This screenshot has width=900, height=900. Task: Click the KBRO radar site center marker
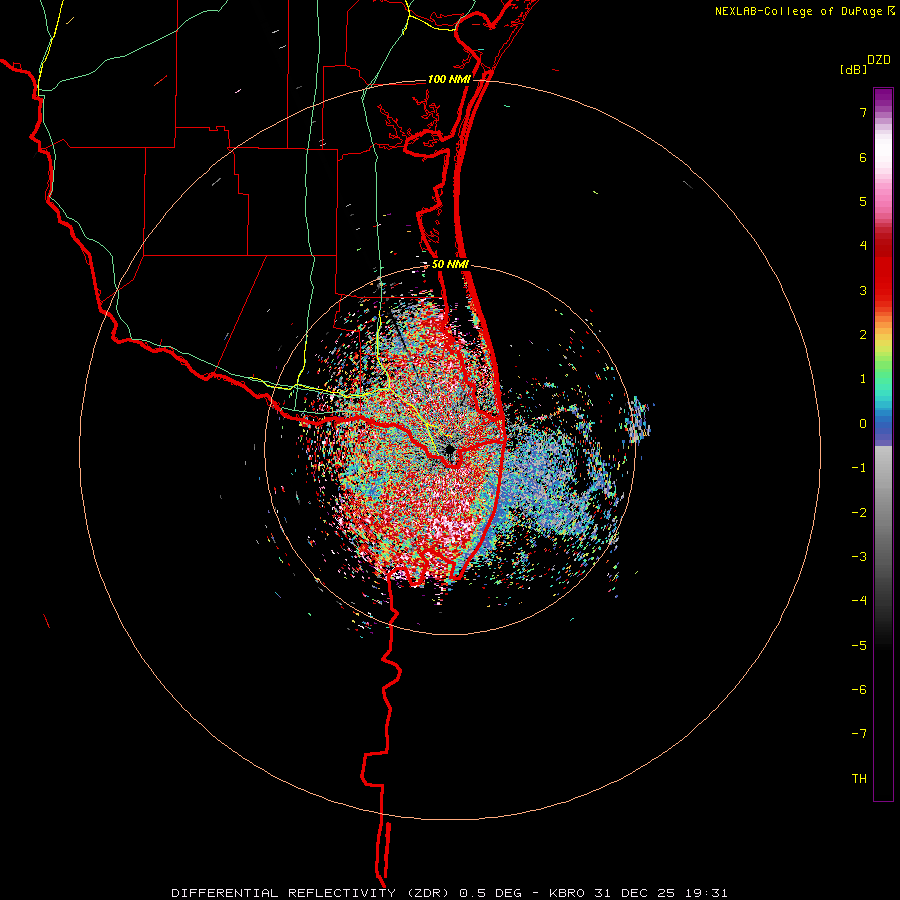click(450, 449)
